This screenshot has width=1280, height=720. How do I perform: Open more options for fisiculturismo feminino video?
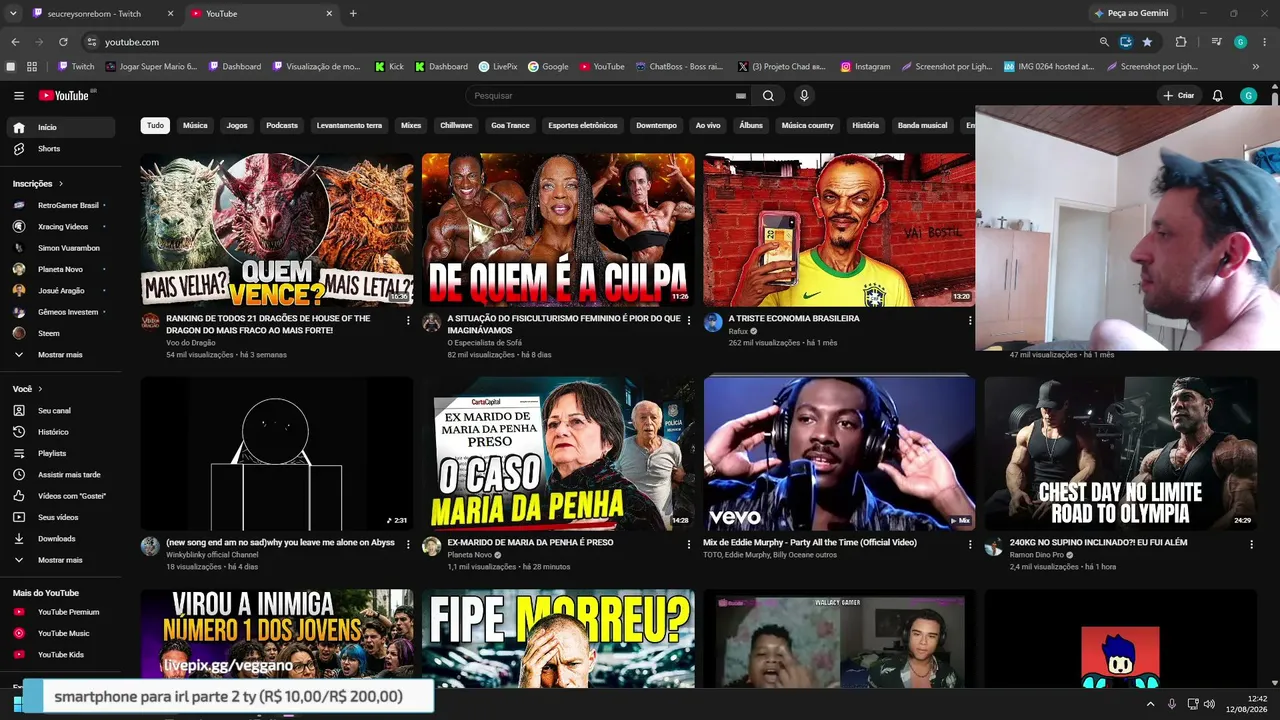(688, 321)
